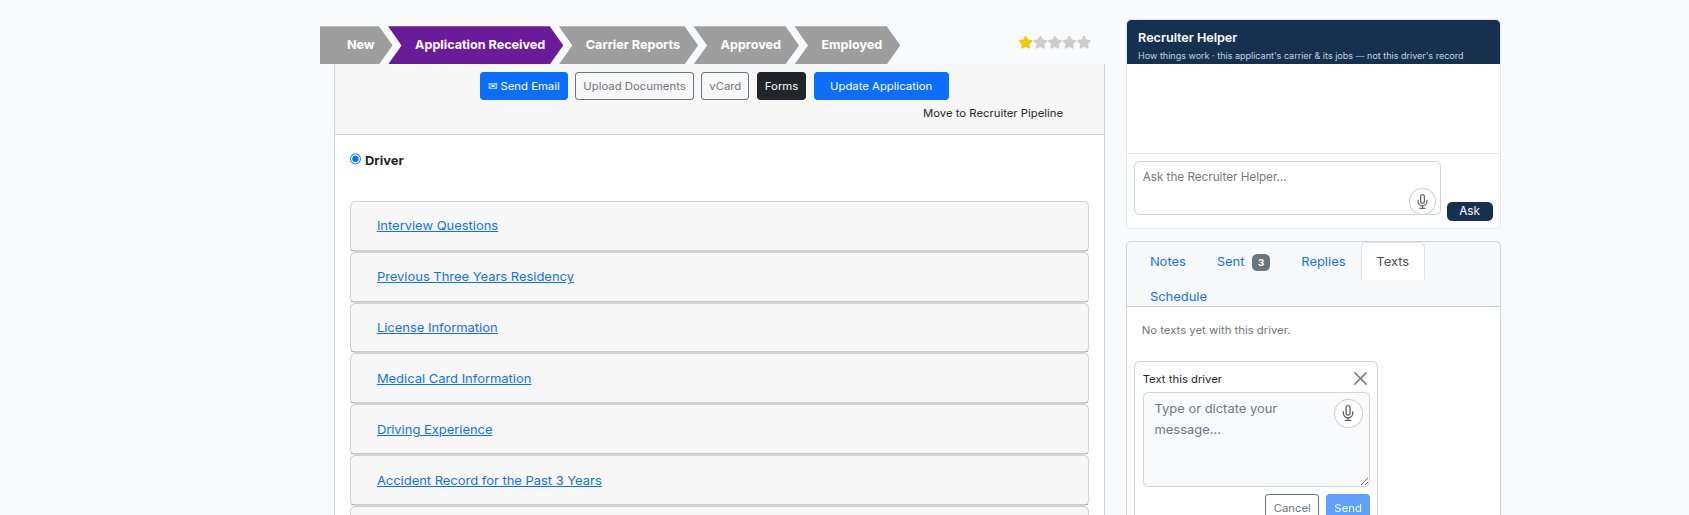The height and width of the screenshot is (515, 1689).
Task: Open the Notes tab
Action: [1168, 262]
